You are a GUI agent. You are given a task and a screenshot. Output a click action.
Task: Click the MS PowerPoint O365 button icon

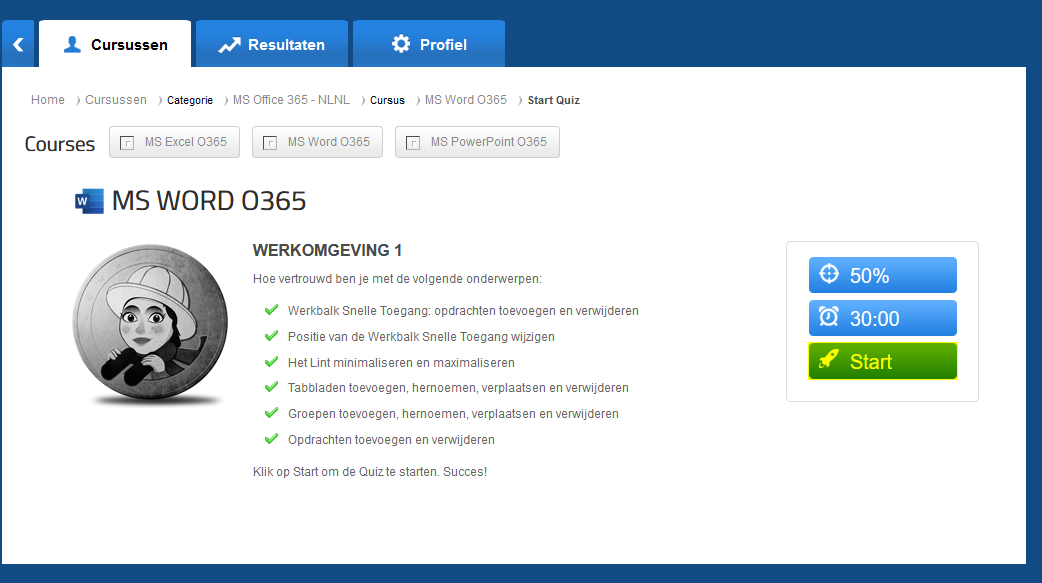click(x=413, y=142)
